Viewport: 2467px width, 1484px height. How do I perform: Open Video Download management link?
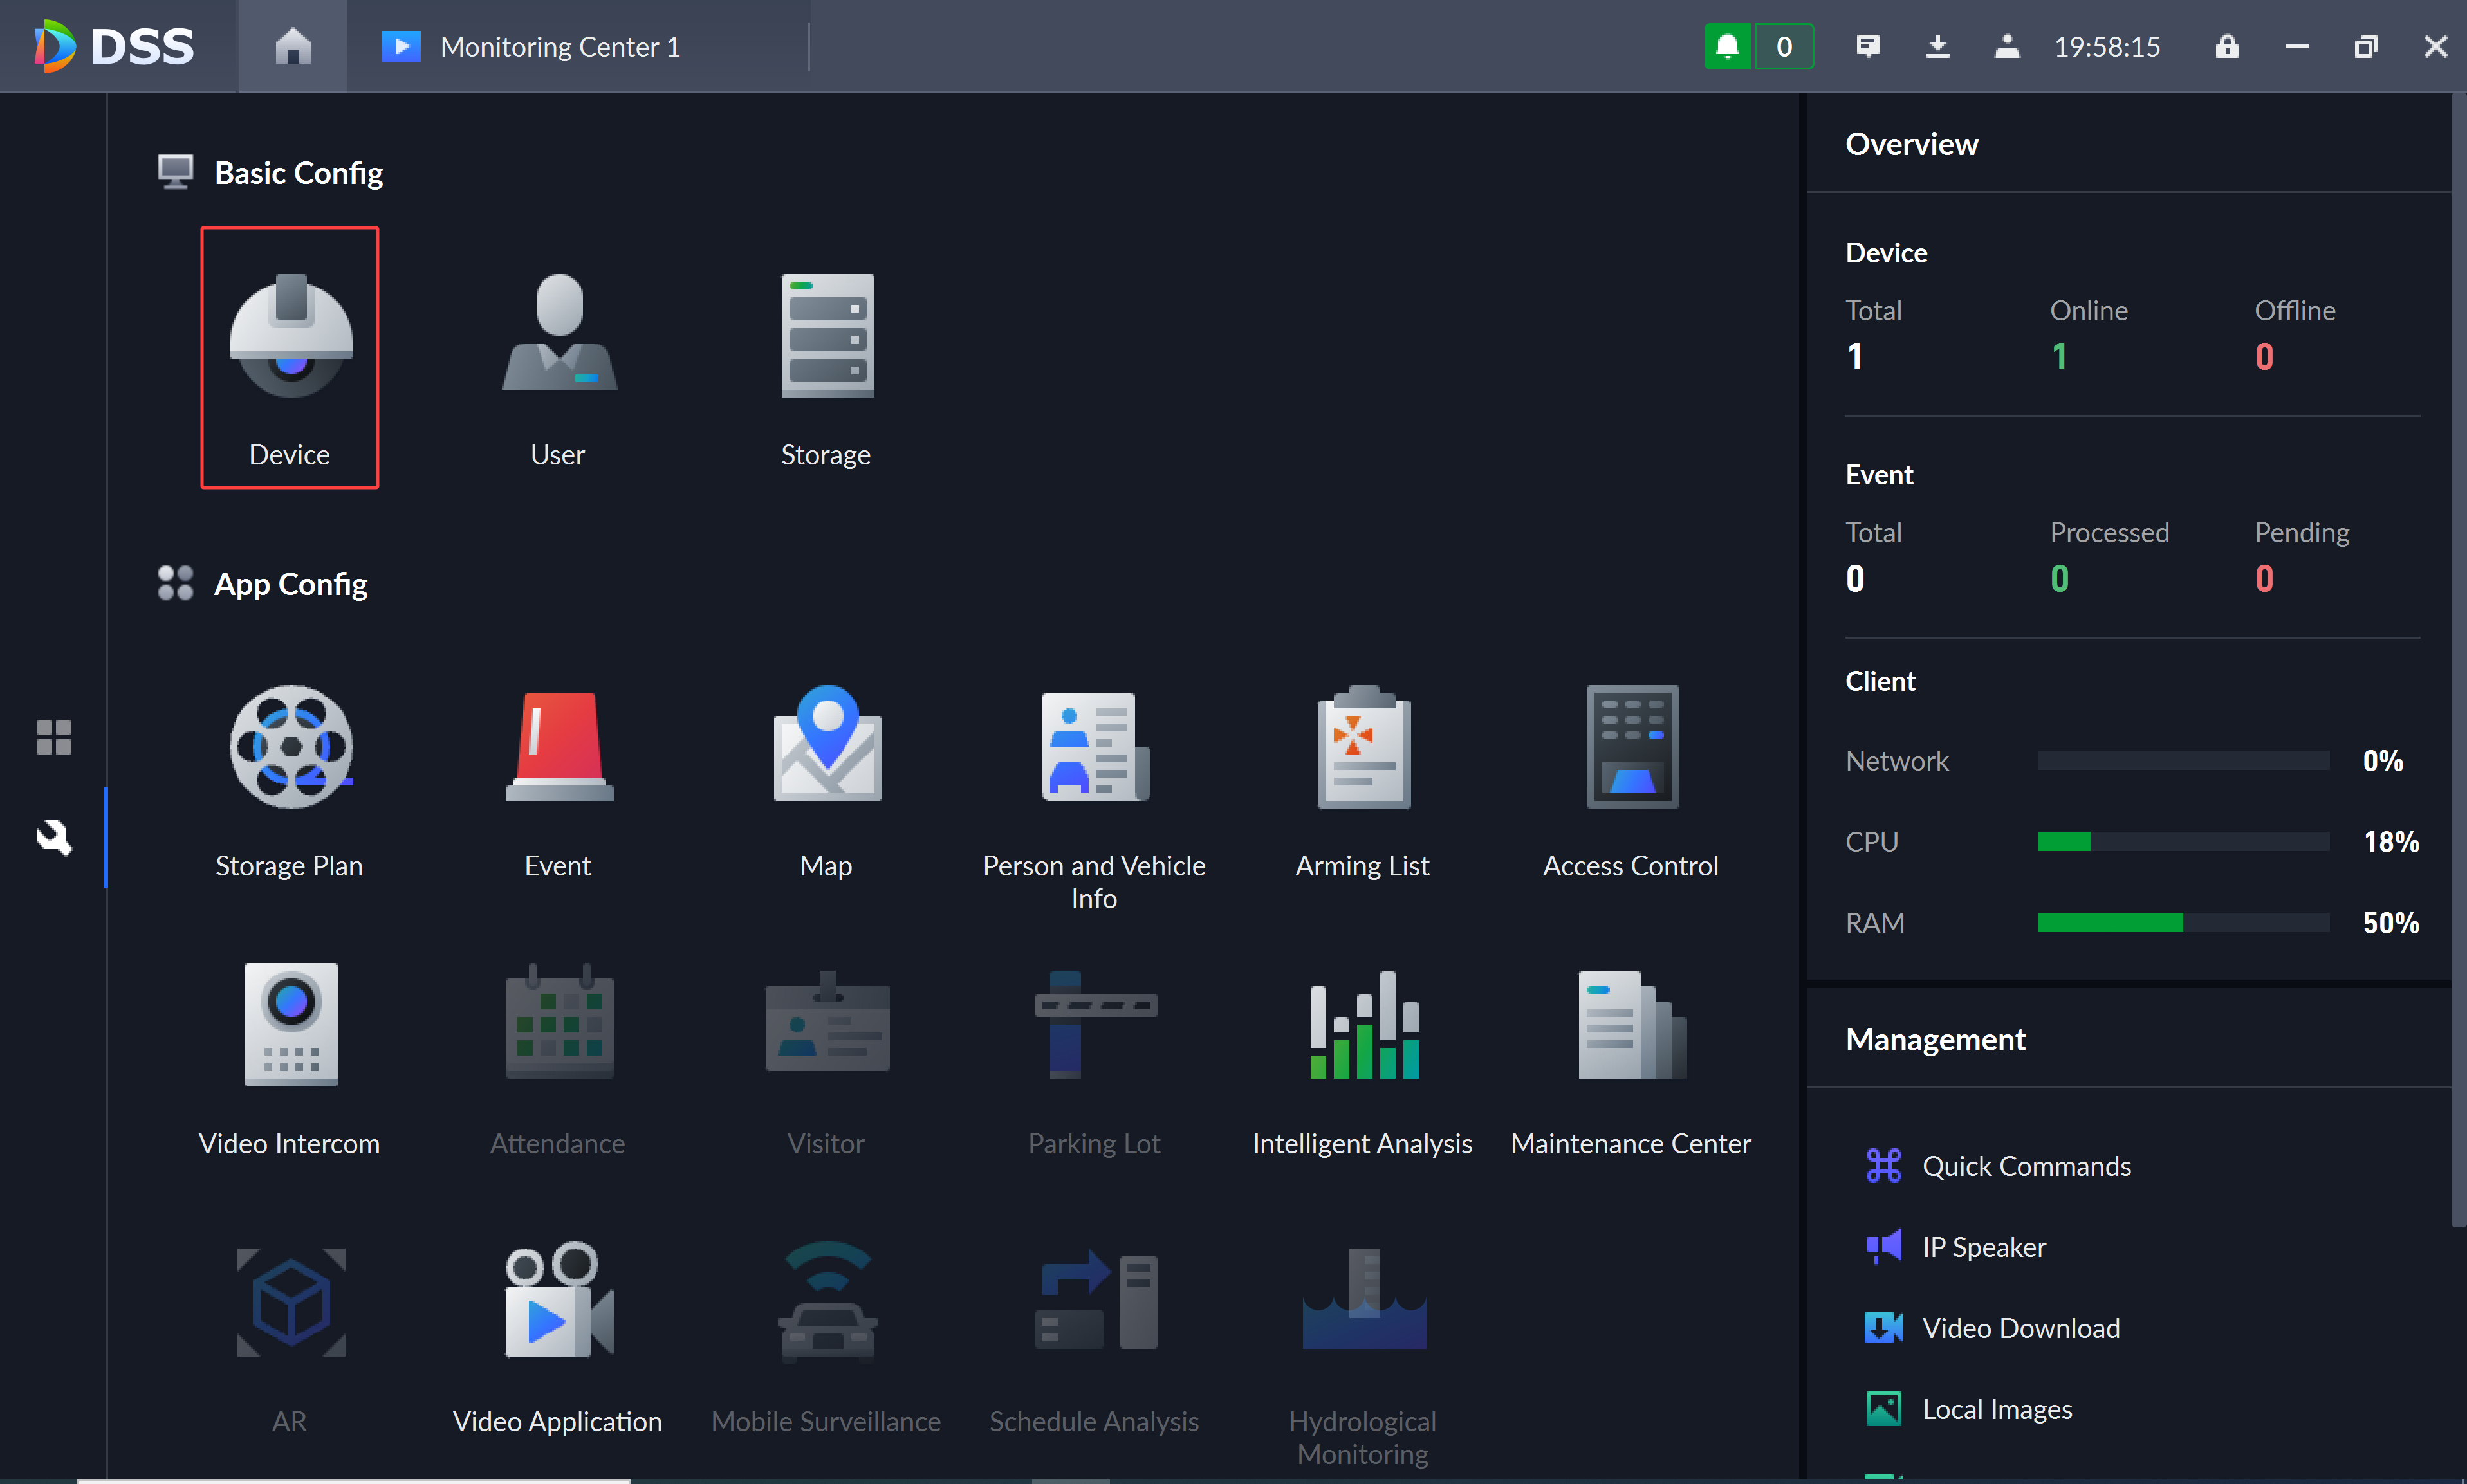click(x=1993, y=1328)
